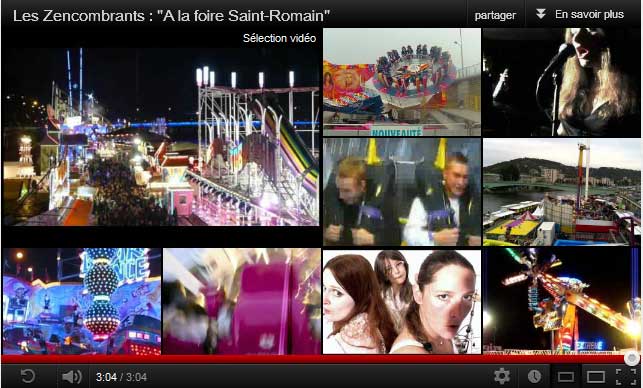
Task: Open the blurry pink ride thumbnail
Action: click(x=242, y=301)
